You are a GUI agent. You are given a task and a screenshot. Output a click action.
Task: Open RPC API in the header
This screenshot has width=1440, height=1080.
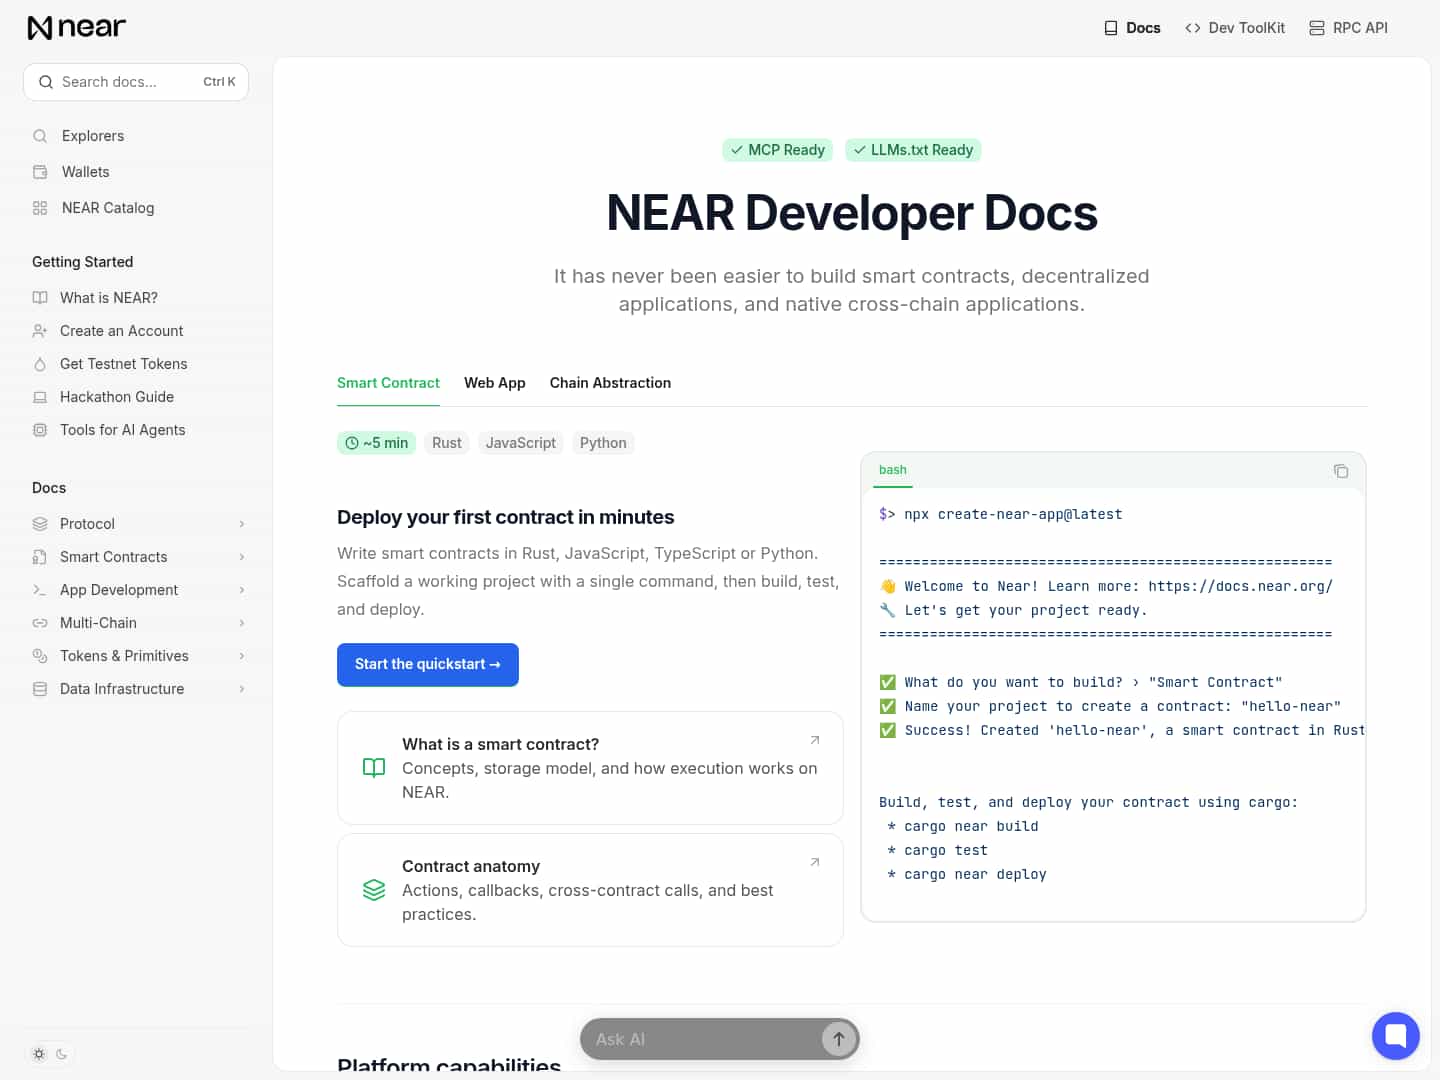pyautogui.click(x=1348, y=28)
